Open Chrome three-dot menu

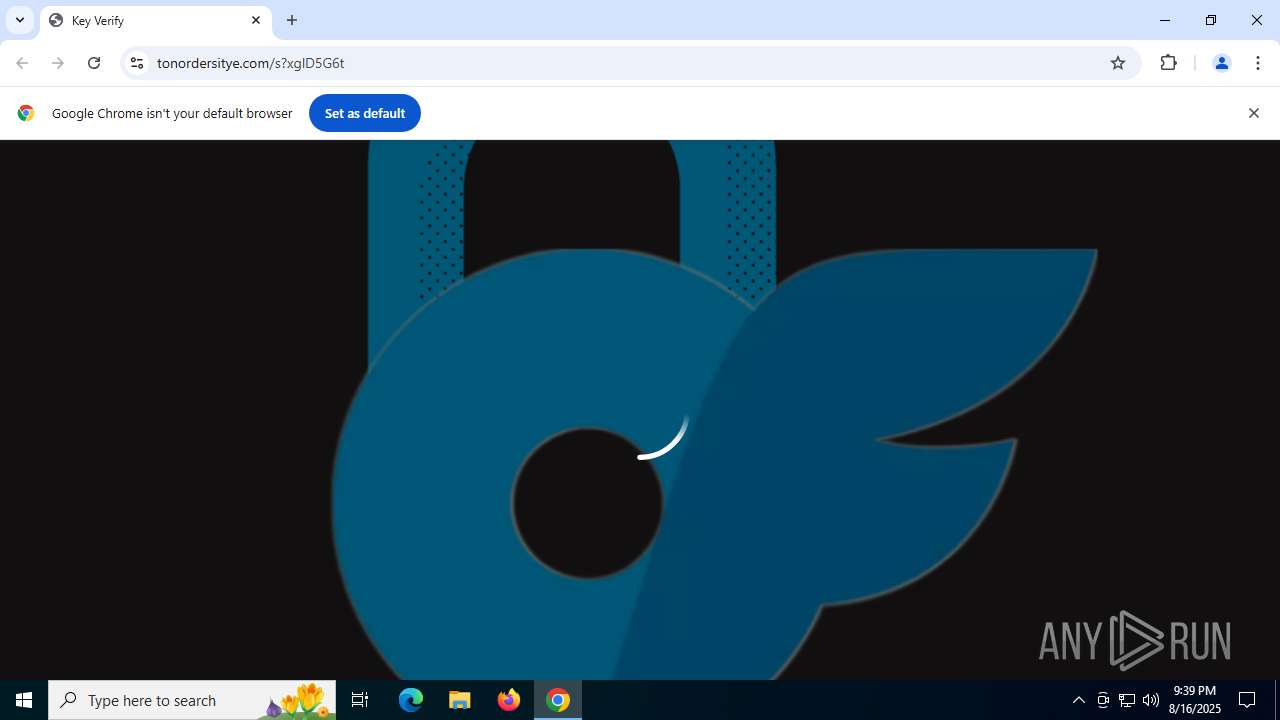pos(1258,63)
